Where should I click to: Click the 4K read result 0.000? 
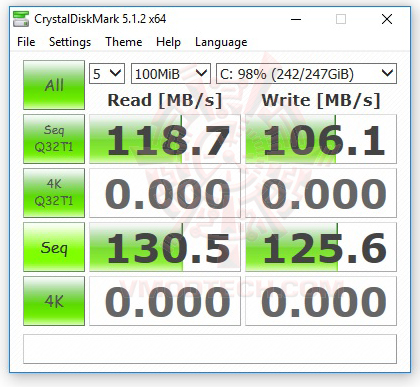coord(165,301)
